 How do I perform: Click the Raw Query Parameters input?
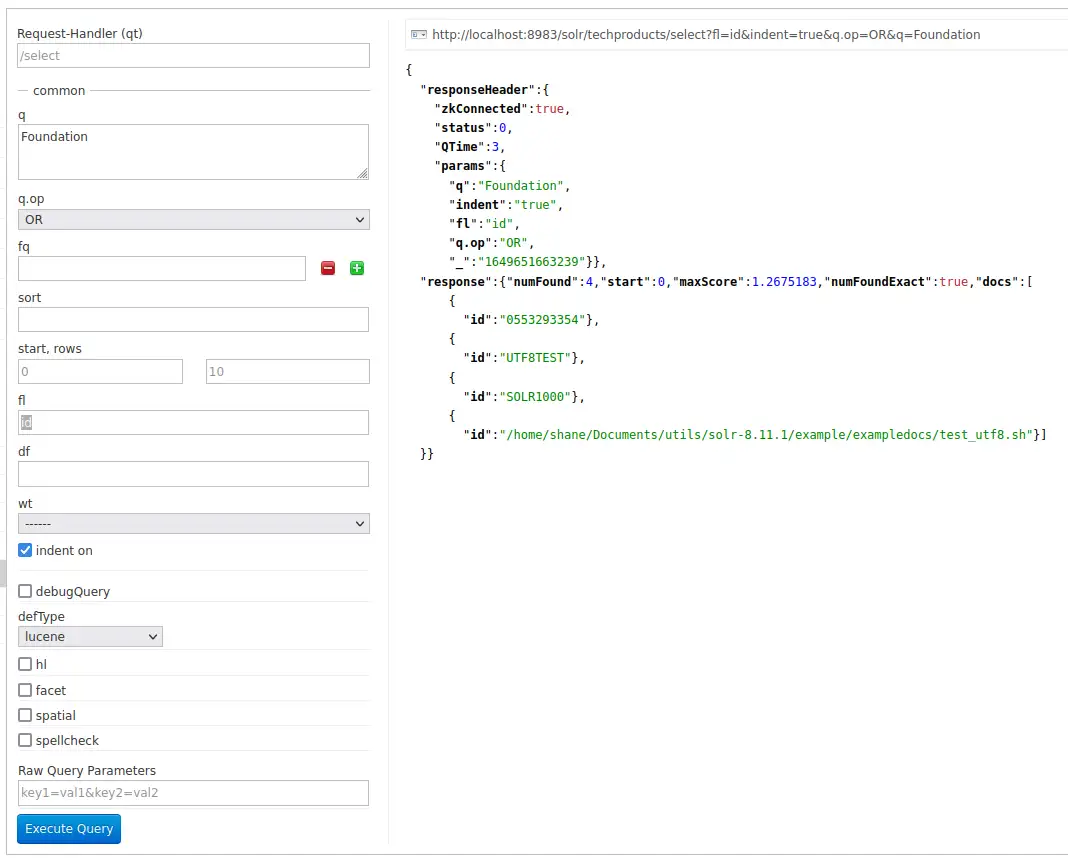(x=193, y=793)
